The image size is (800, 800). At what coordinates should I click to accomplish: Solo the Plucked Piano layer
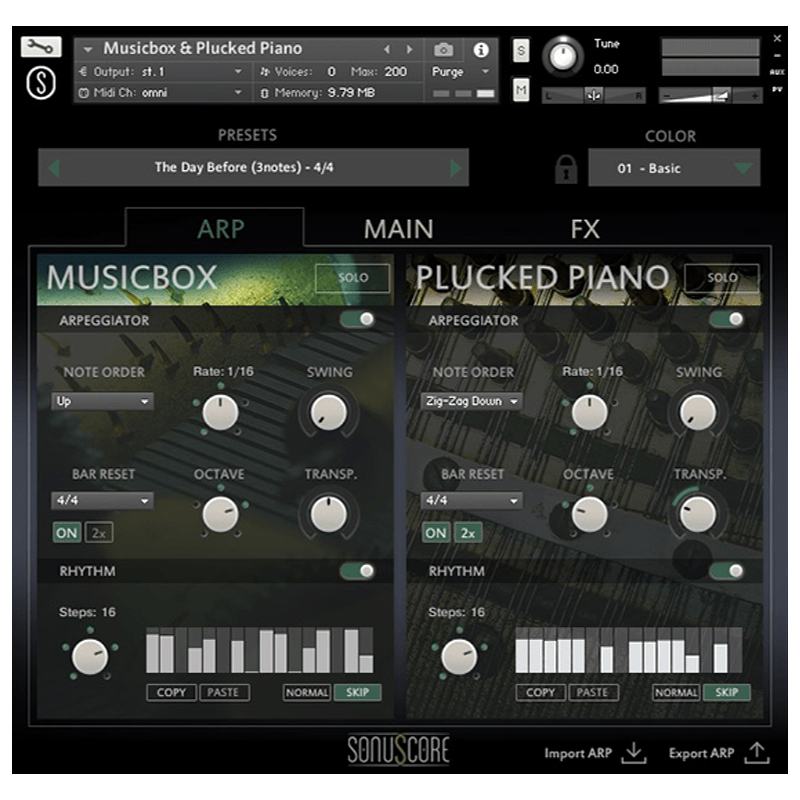pos(721,278)
